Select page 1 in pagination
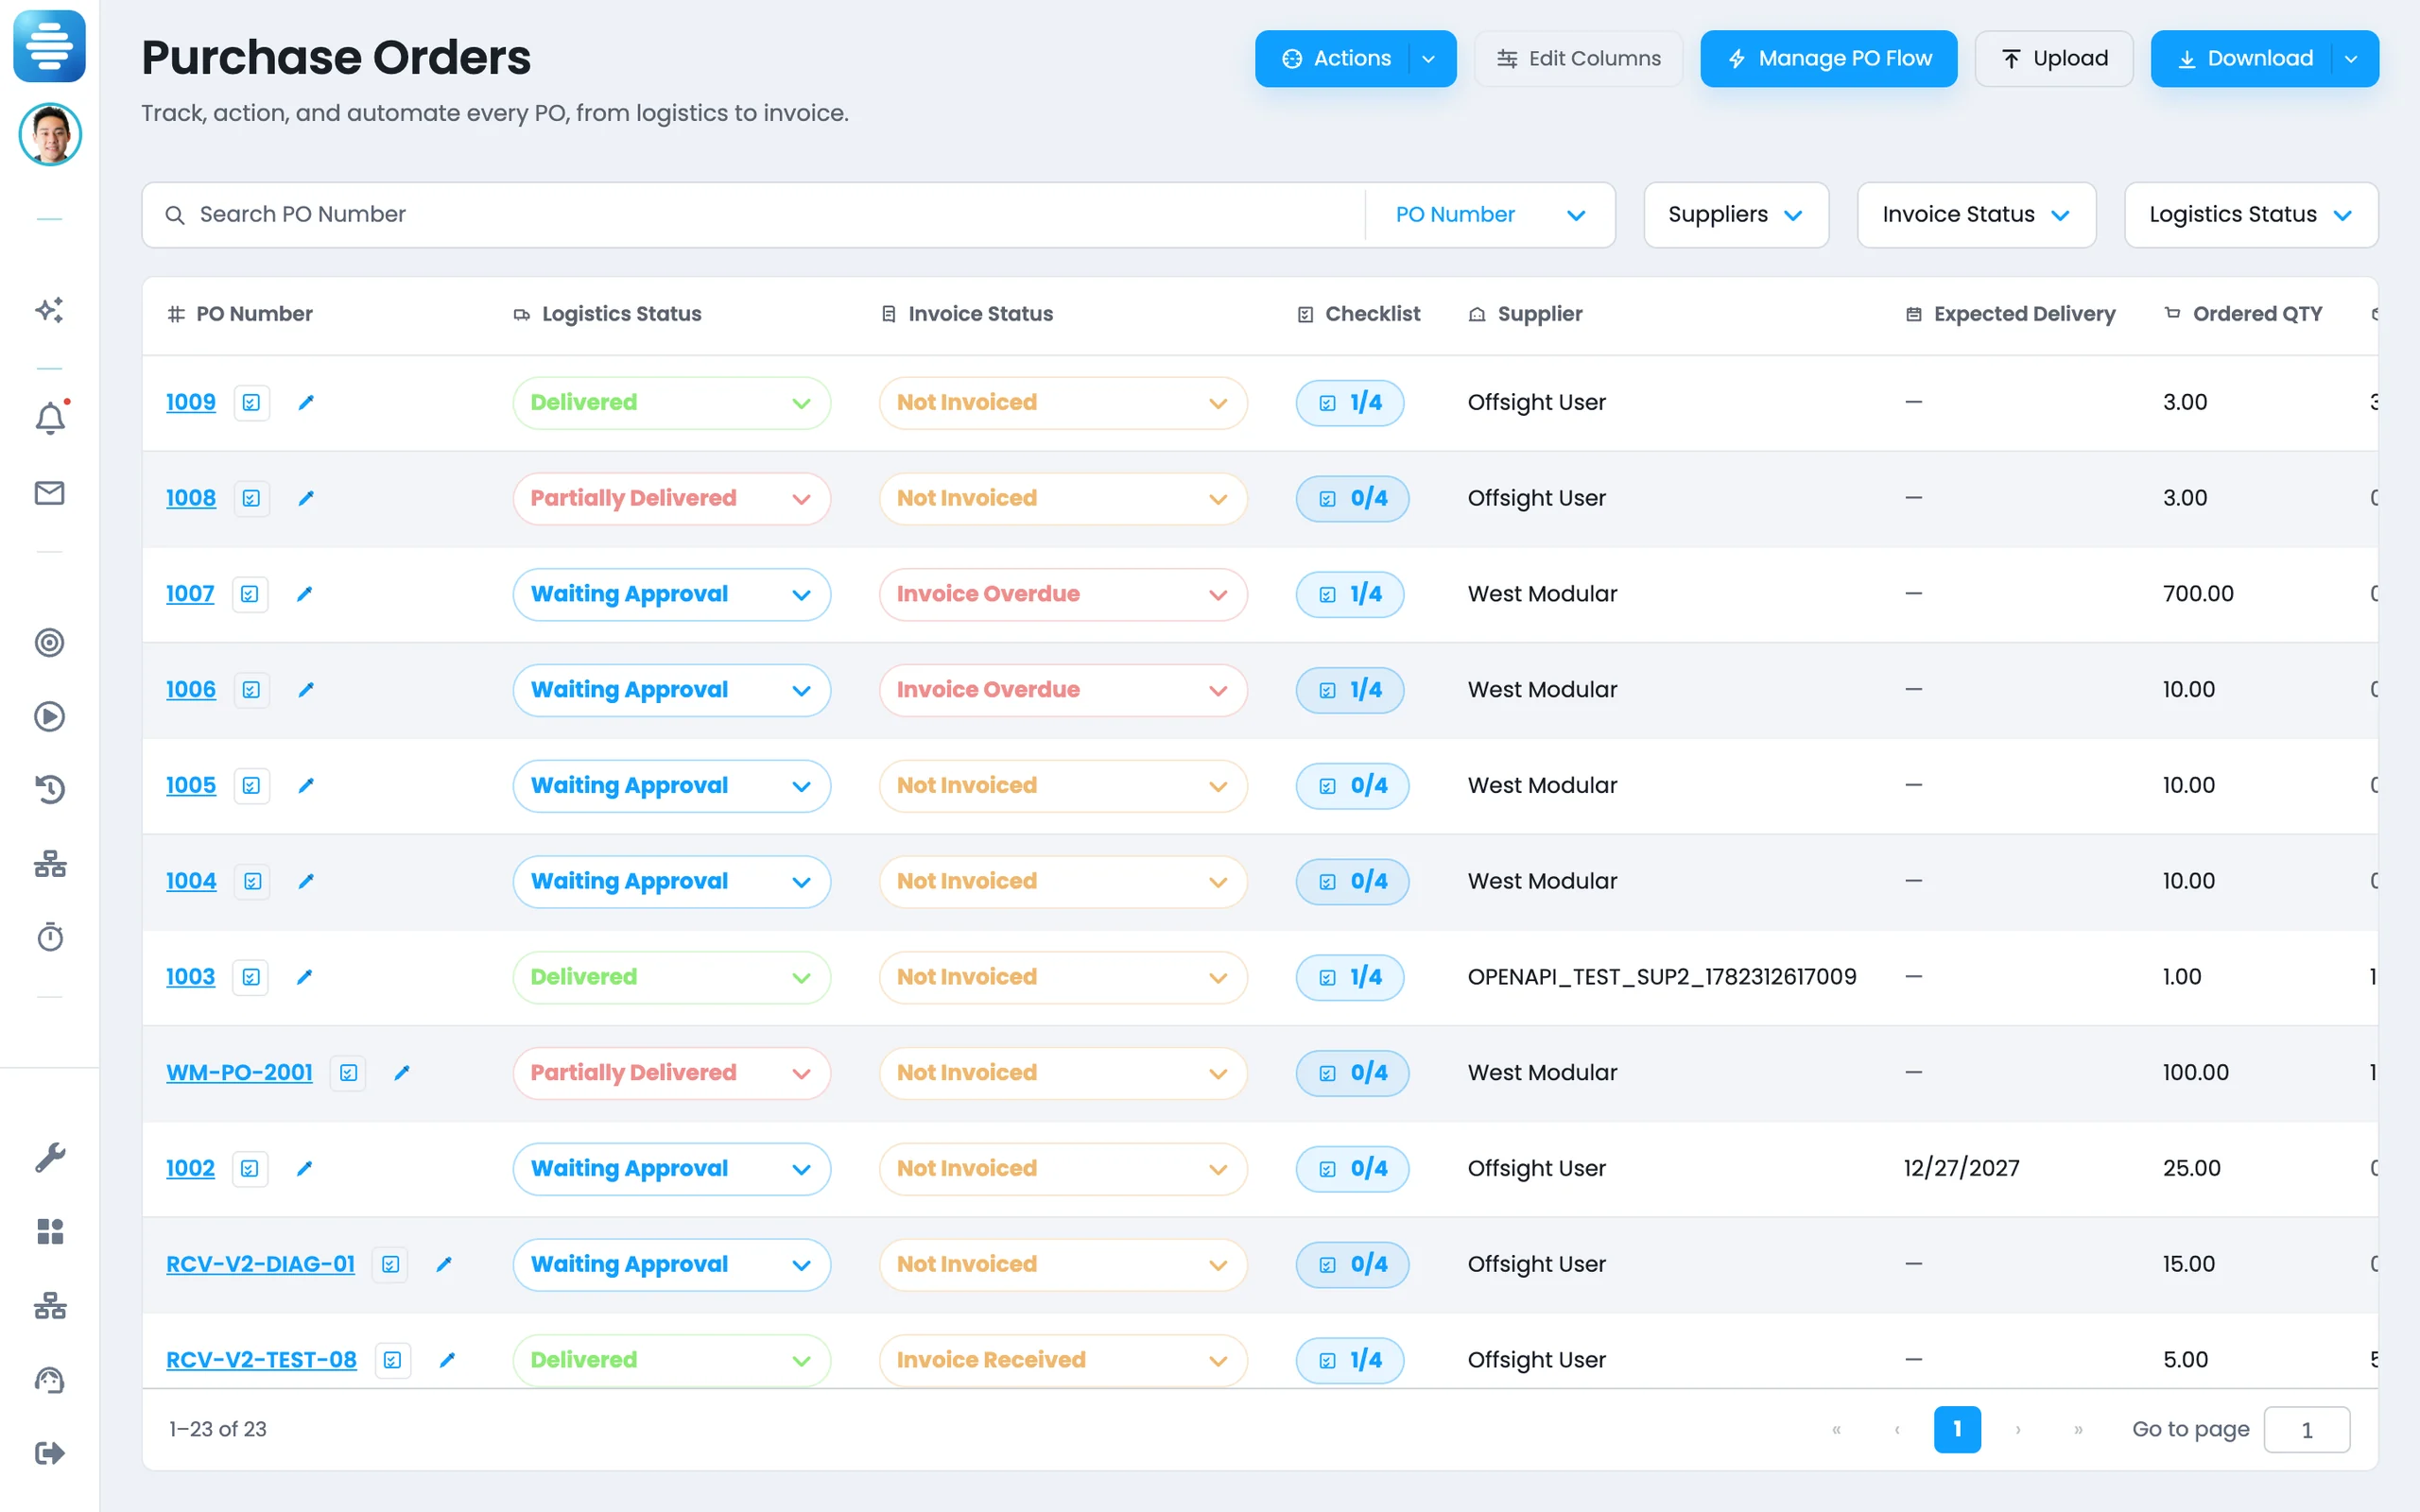The width and height of the screenshot is (2420, 1512). (x=1957, y=1429)
